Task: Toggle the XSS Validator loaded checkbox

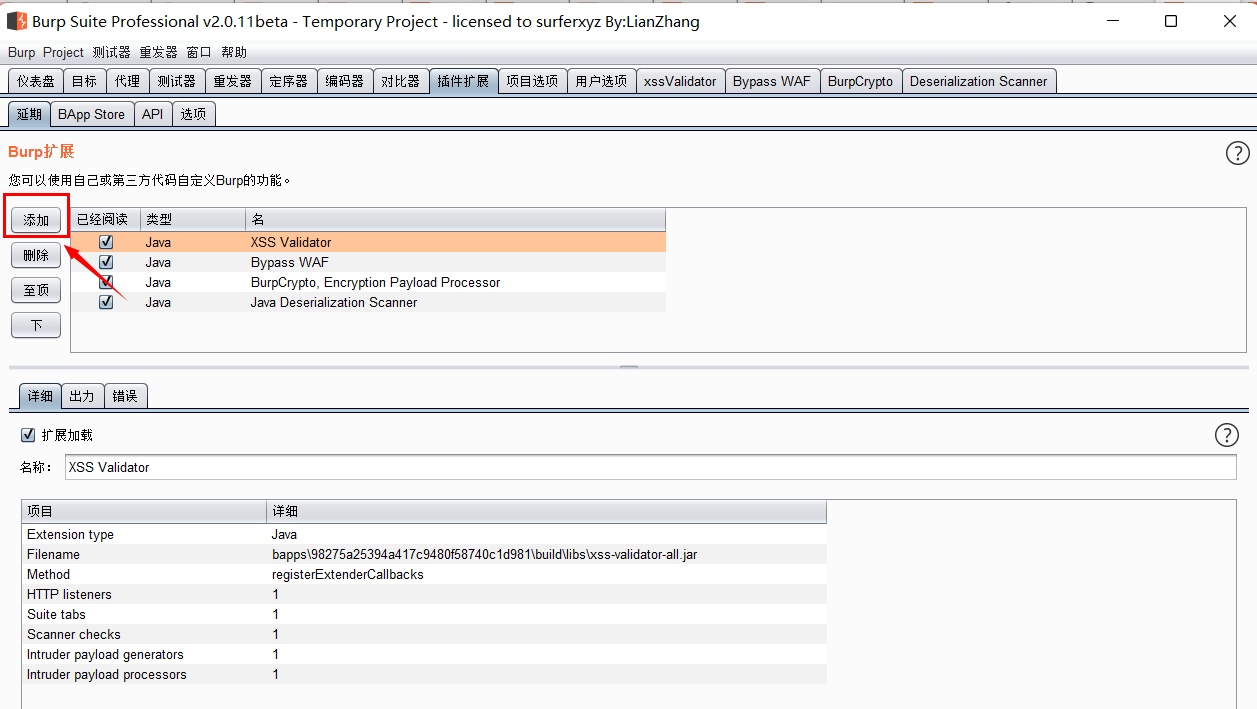Action: [106, 242]
